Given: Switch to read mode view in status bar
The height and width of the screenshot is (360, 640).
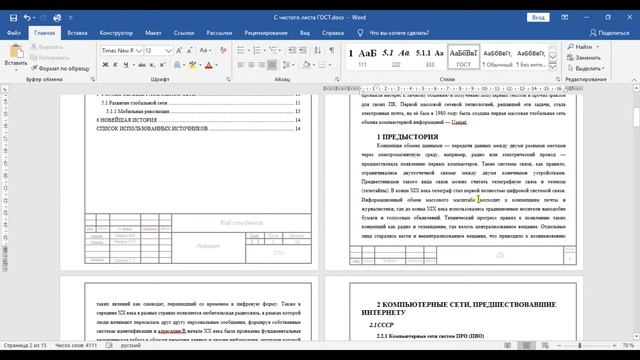Looking at the screenshot, I should tap(507, 345).
